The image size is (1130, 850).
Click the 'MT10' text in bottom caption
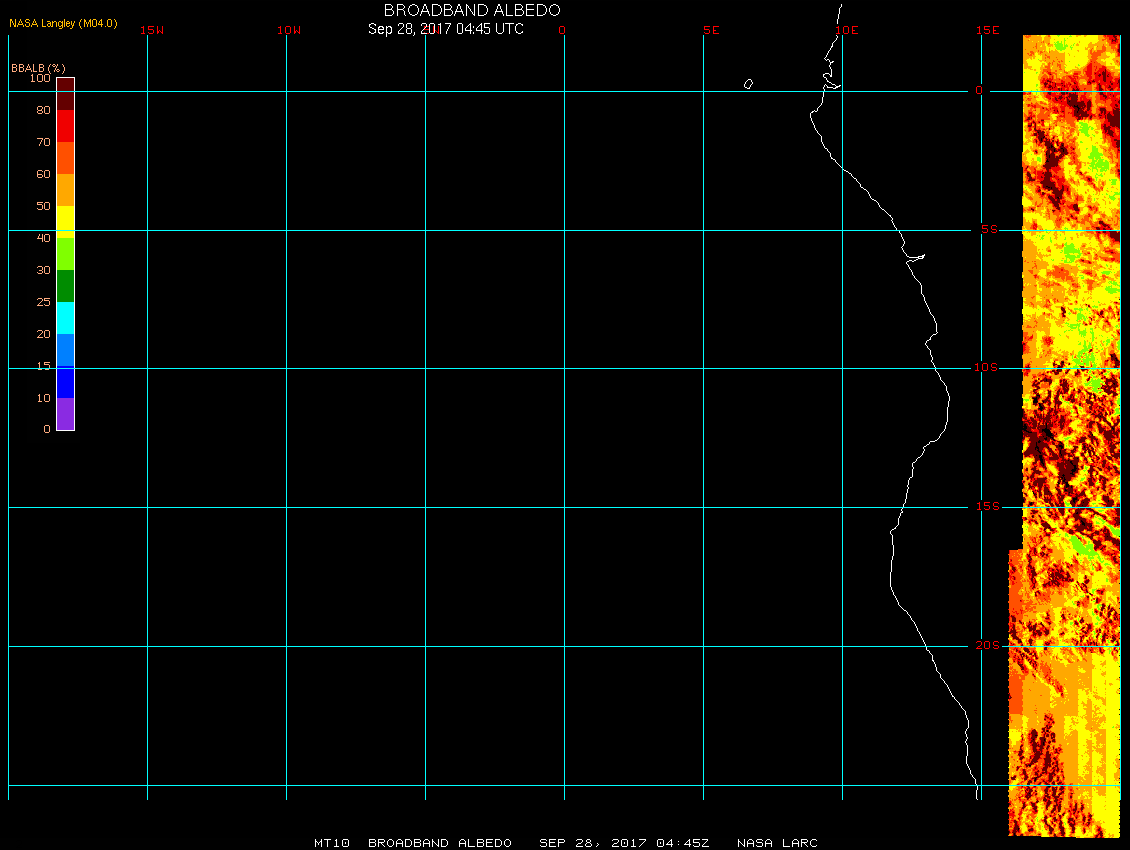tap(332, 843)
